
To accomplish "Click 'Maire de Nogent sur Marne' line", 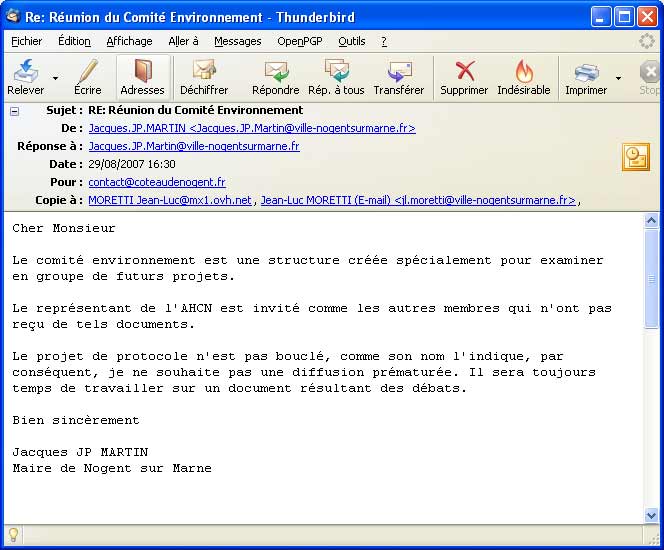I will click(112, 468).
